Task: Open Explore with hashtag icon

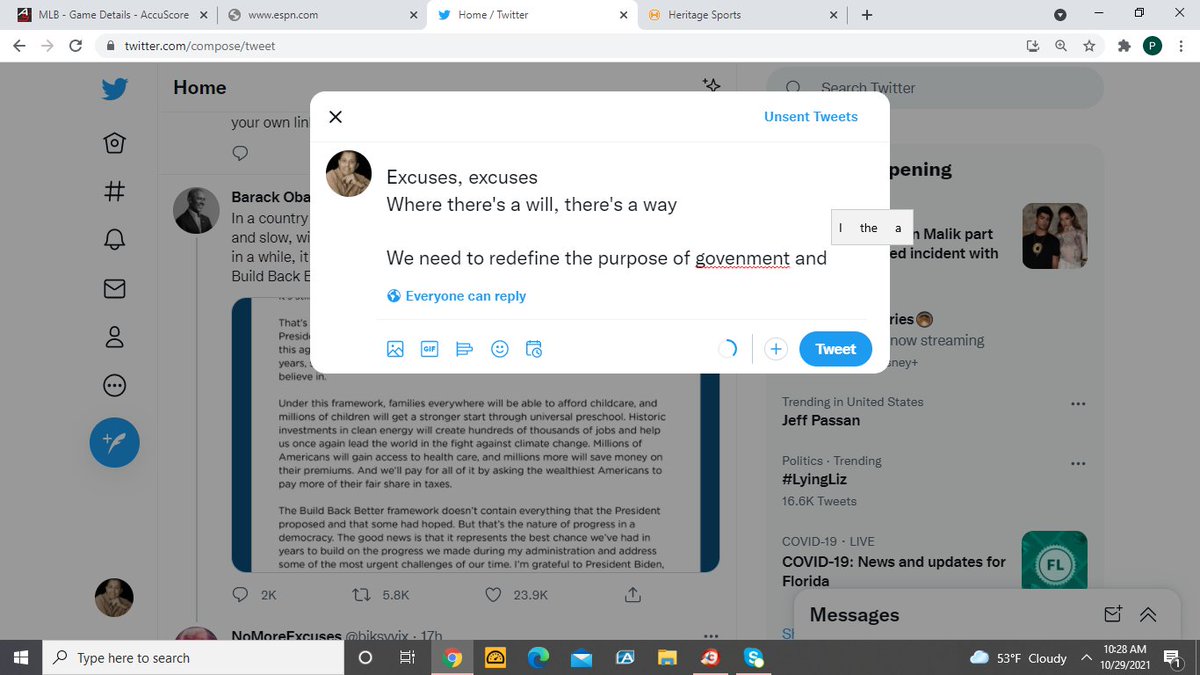Action: tap(114, 190)
